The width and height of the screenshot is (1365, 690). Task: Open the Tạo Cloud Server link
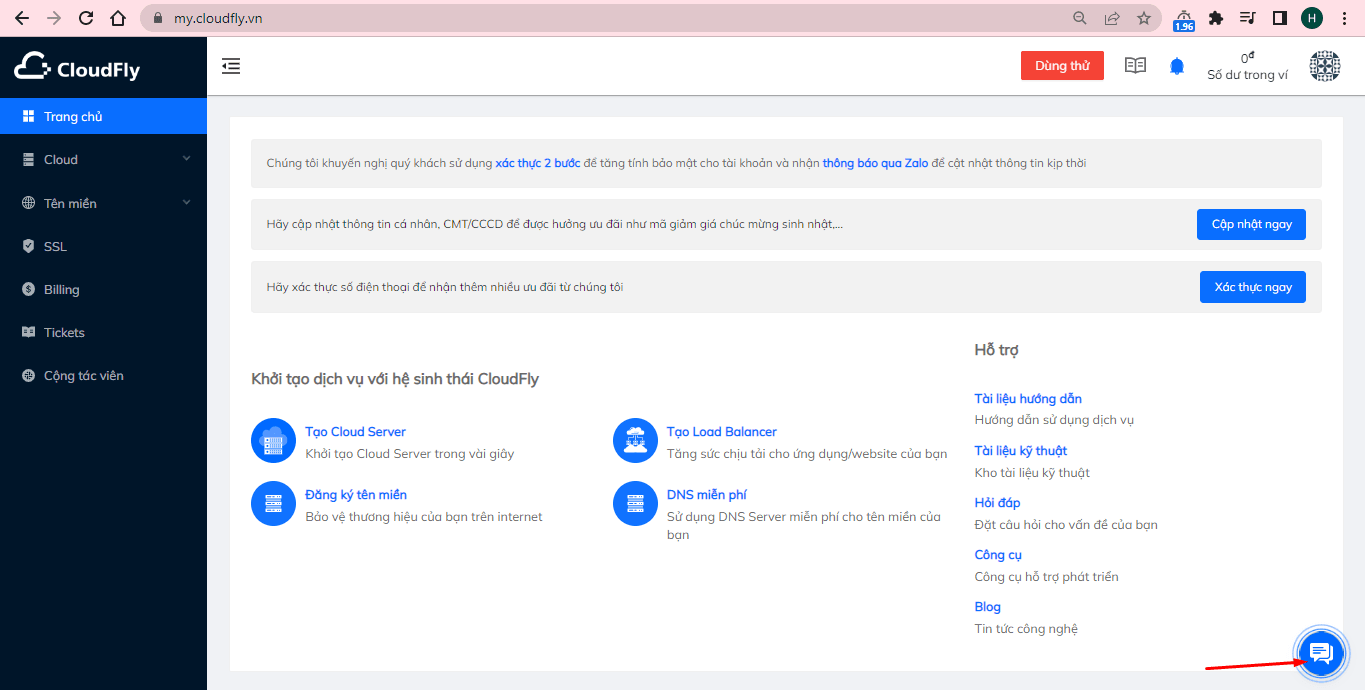[355, 432]
